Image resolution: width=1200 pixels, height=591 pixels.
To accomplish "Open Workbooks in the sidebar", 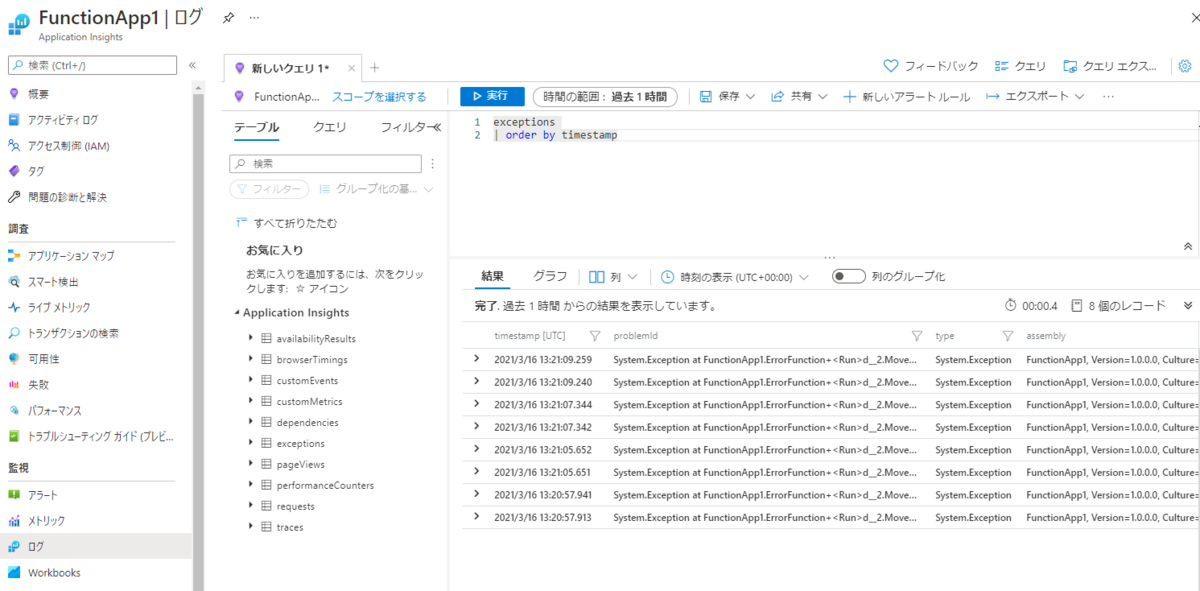I will click(54, 573).
